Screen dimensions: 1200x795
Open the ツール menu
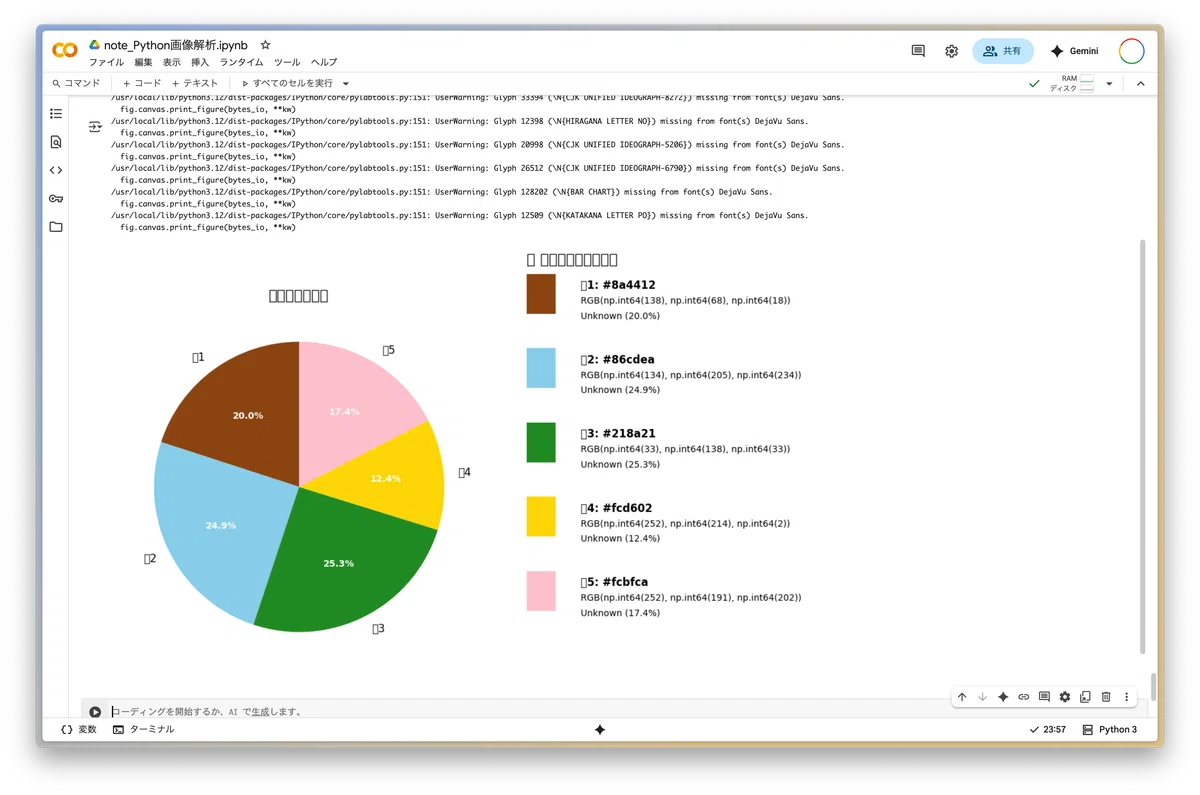point(287,62)
